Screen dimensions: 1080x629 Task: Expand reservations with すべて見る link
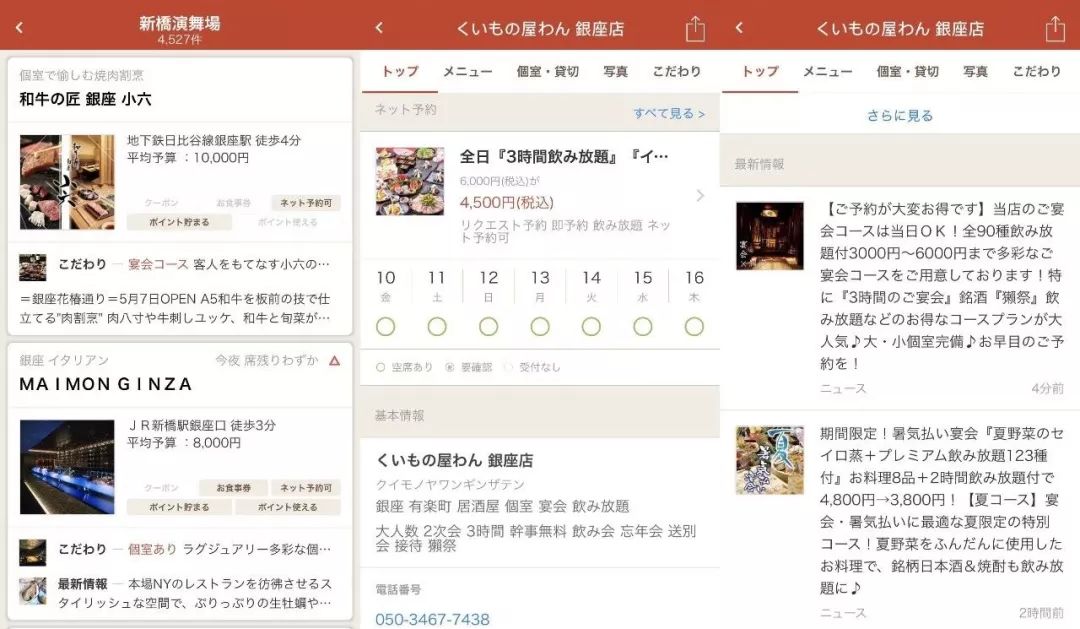(669, 113)
